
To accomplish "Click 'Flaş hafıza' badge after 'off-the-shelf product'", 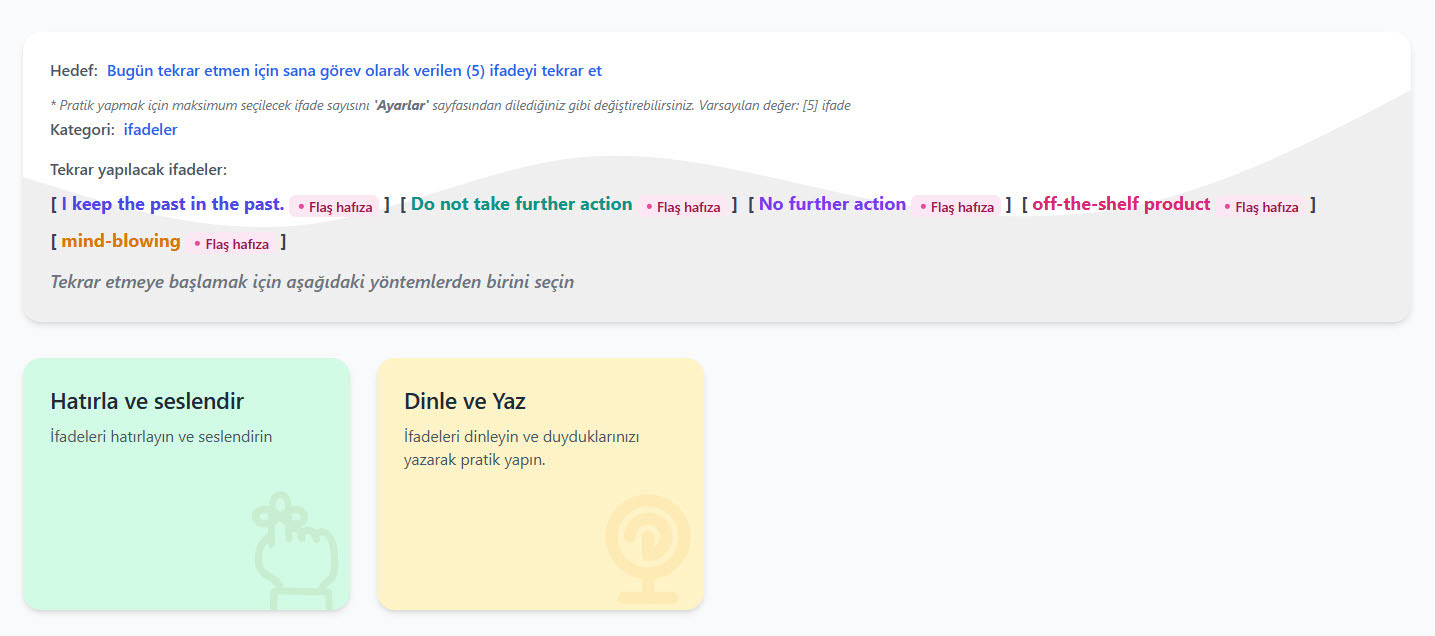I will pos(1260,207).
